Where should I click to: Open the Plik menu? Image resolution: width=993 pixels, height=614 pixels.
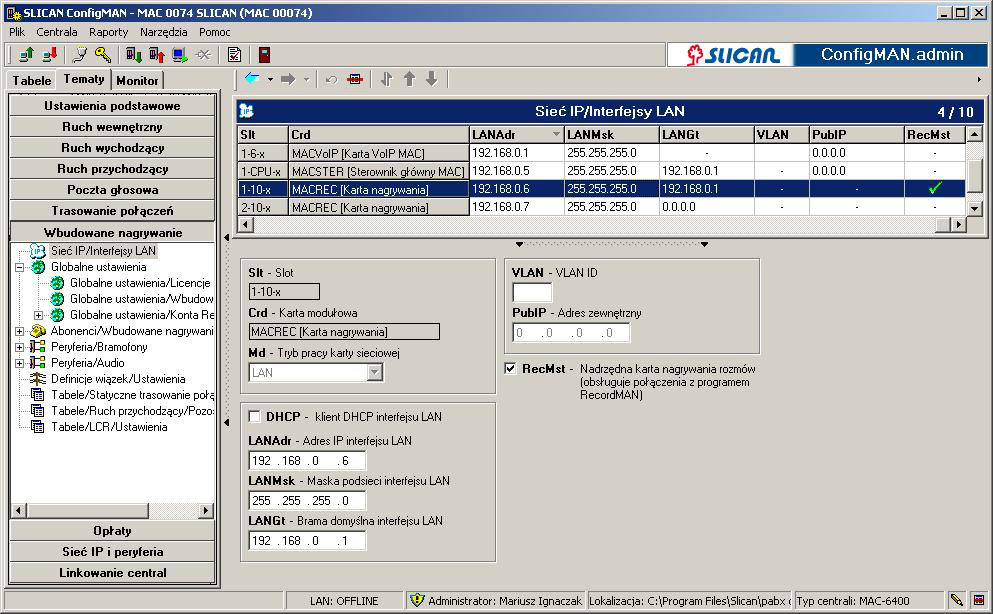click(x=17, y=32)
